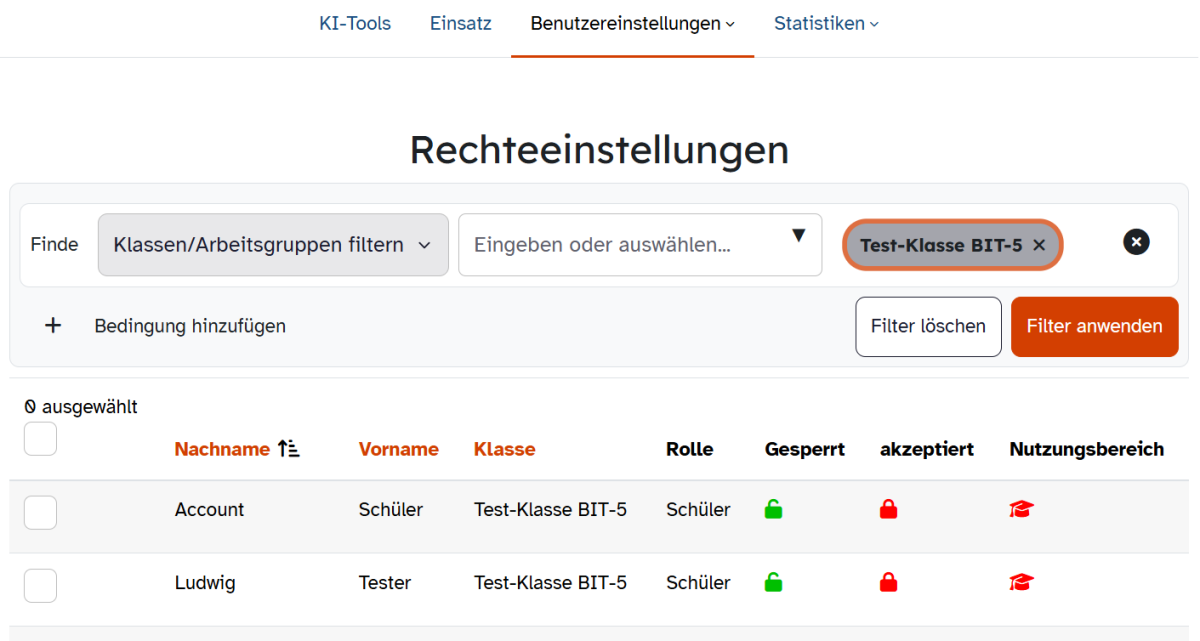Click the green unlock icon for Account

[x=773, y=510]
